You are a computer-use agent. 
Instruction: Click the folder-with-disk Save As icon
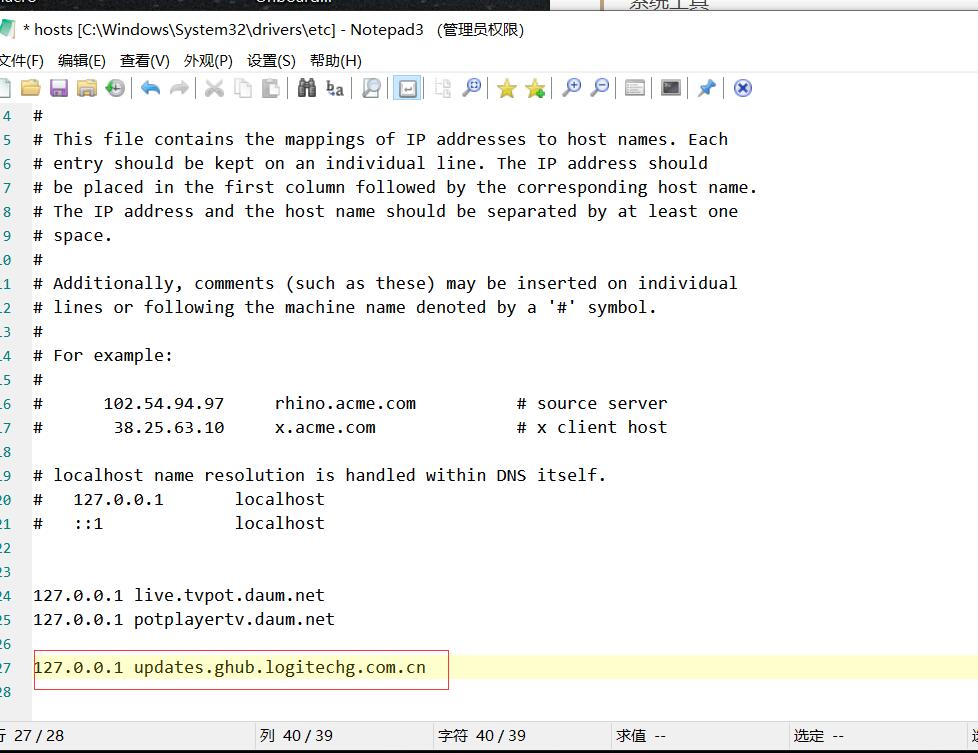(x=87, y=88)
